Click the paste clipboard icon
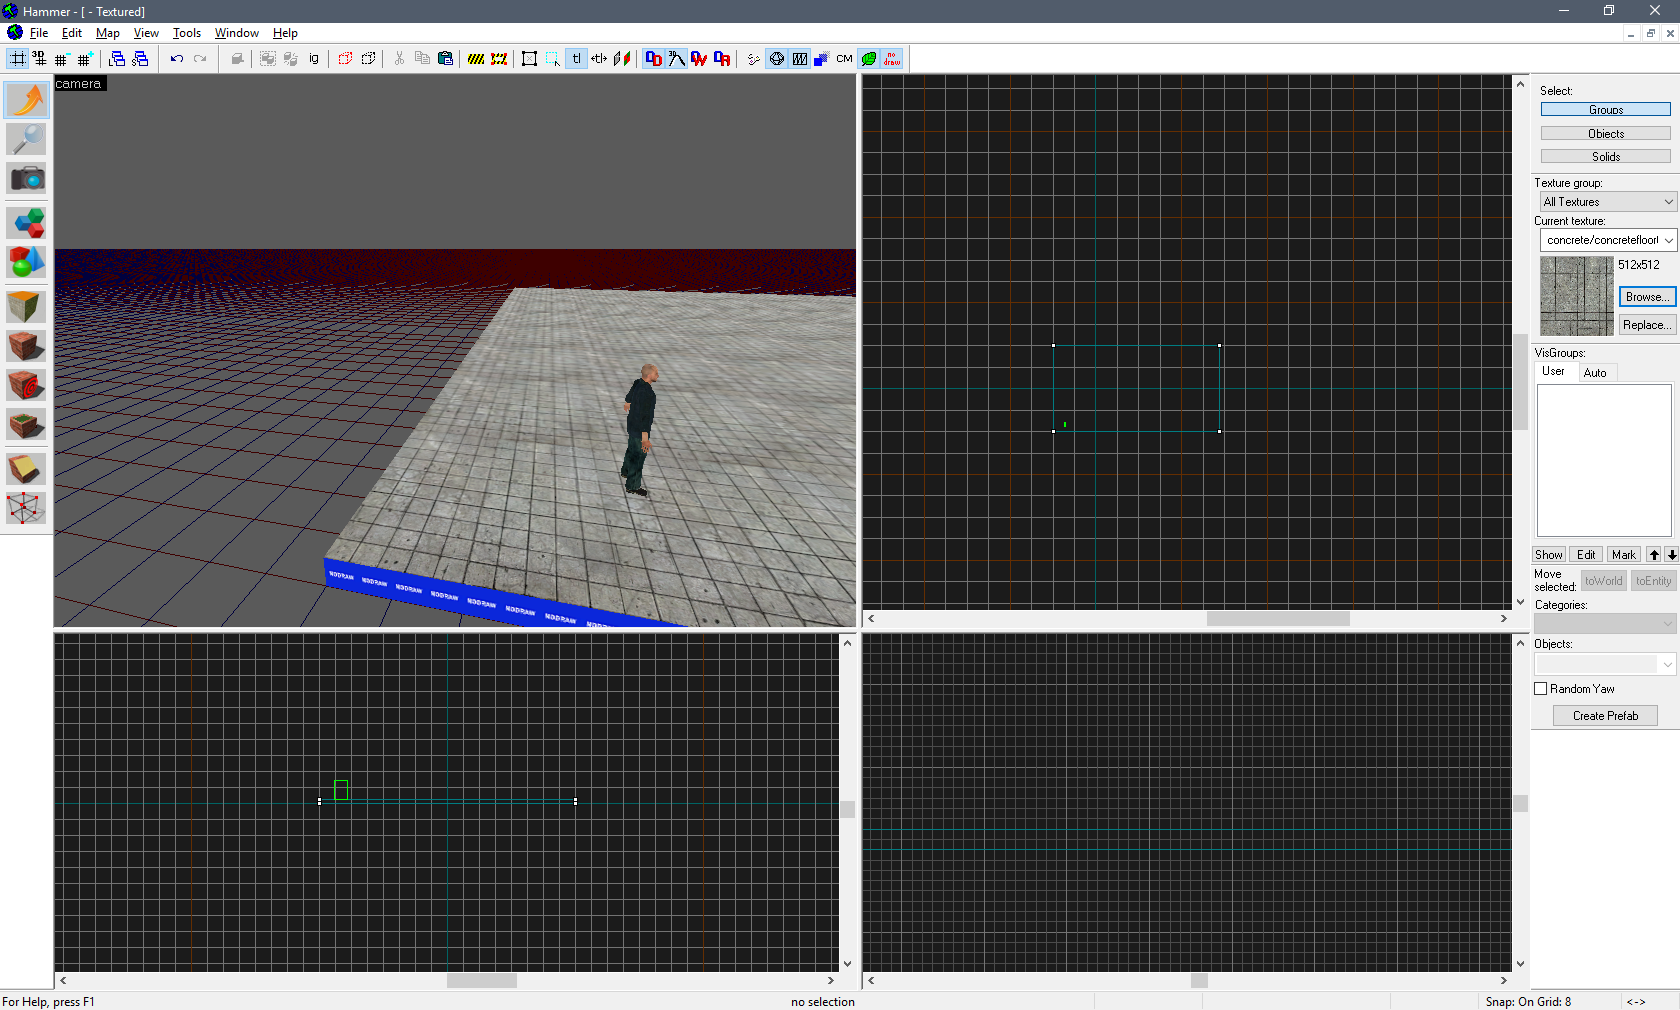 tap(445, 59)
